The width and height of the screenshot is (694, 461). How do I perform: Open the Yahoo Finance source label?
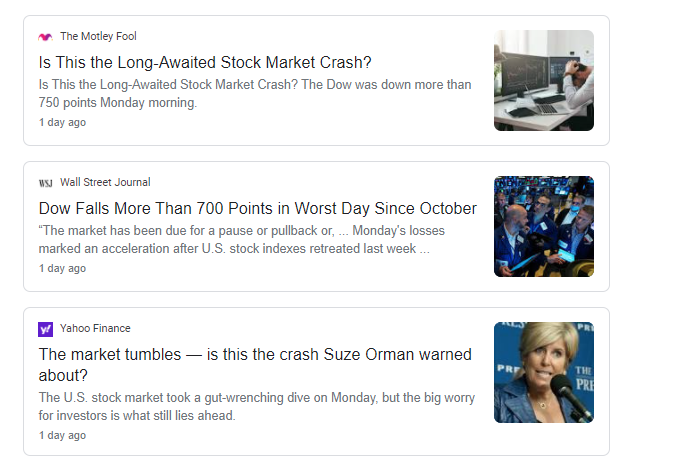coord(95,329)
